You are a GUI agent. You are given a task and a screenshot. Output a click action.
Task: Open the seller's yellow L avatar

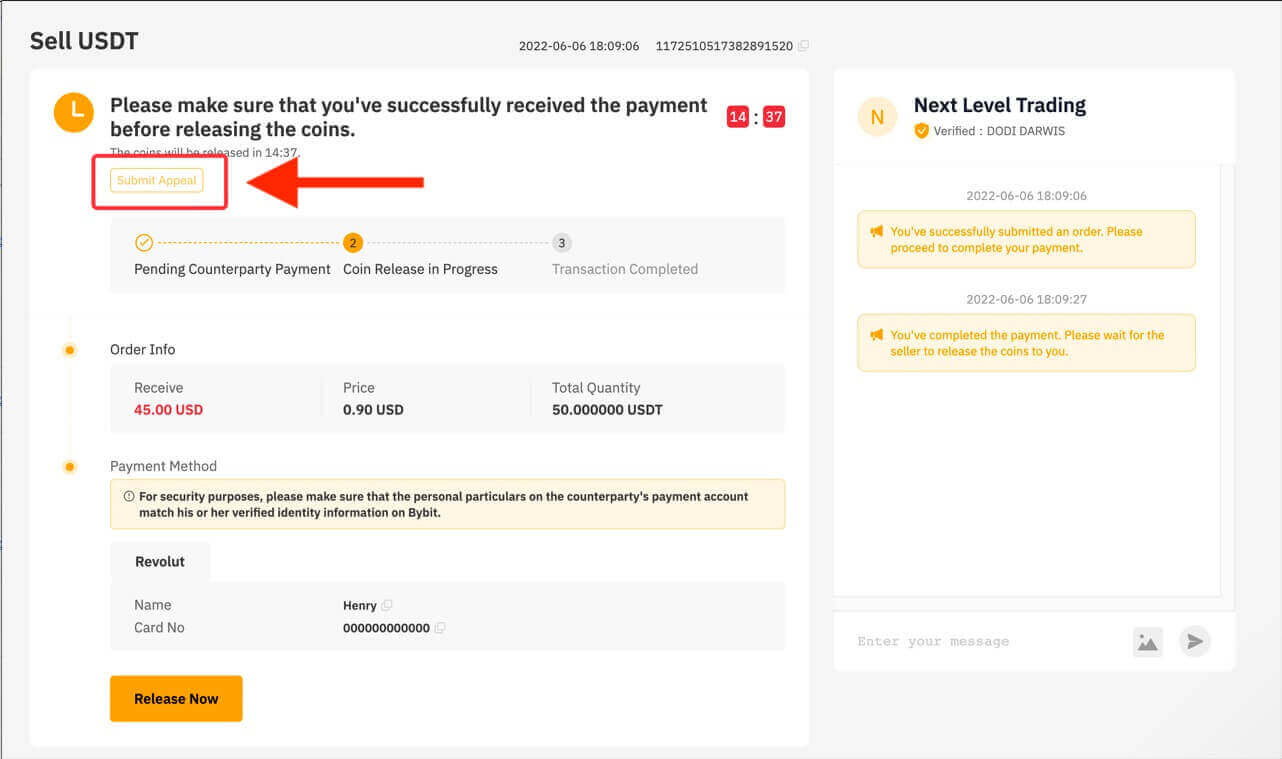[73, 112]
